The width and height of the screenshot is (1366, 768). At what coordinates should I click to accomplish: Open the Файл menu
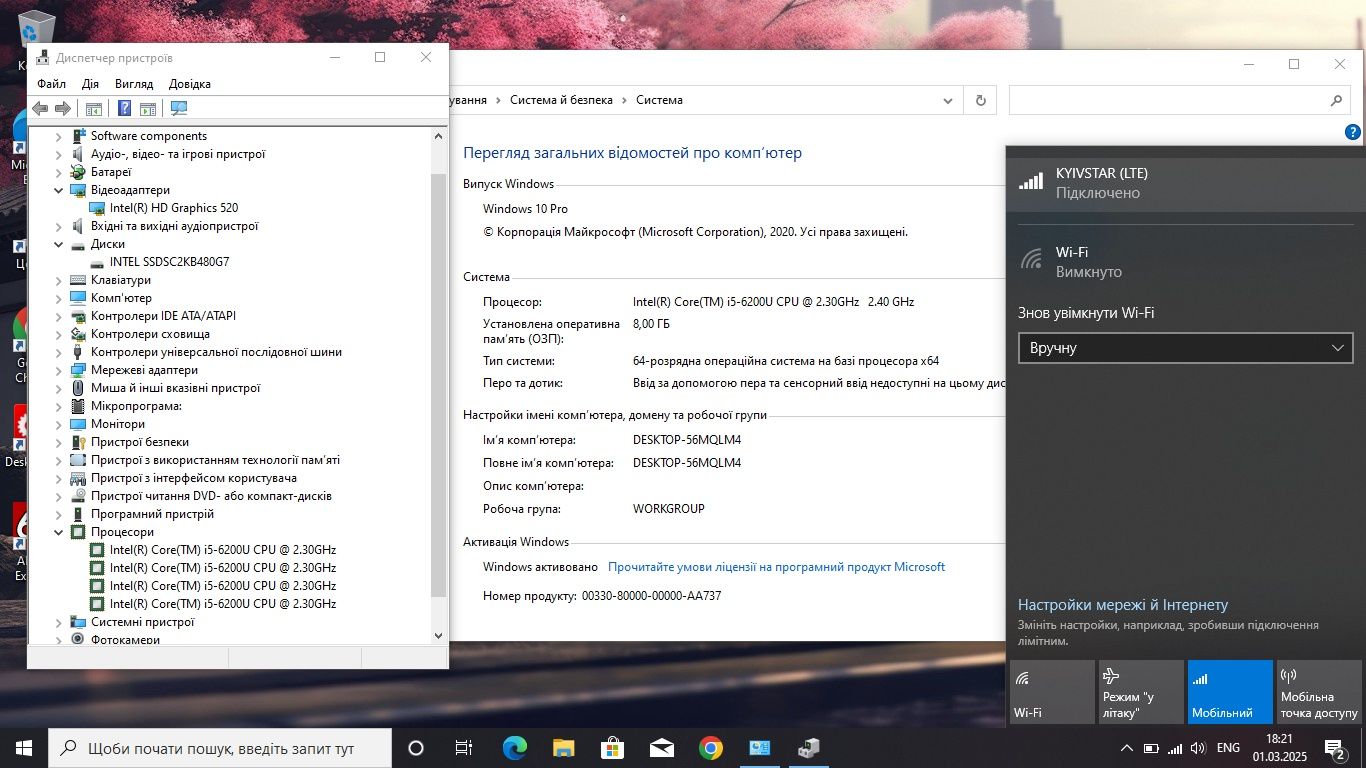(x=52, y=84)
